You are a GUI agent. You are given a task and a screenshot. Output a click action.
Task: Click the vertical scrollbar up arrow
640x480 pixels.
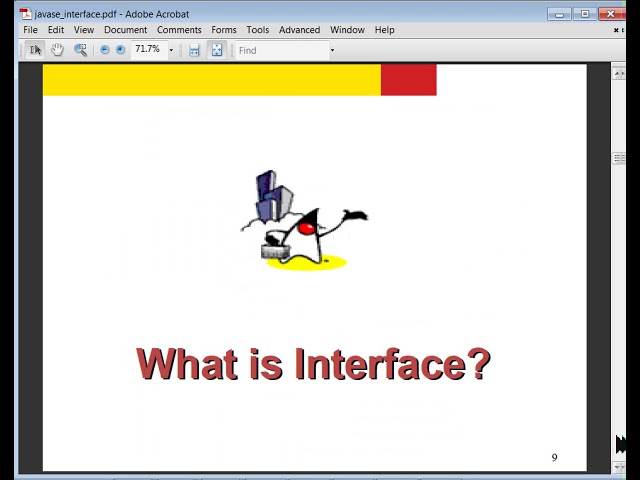tap(618, 73)
